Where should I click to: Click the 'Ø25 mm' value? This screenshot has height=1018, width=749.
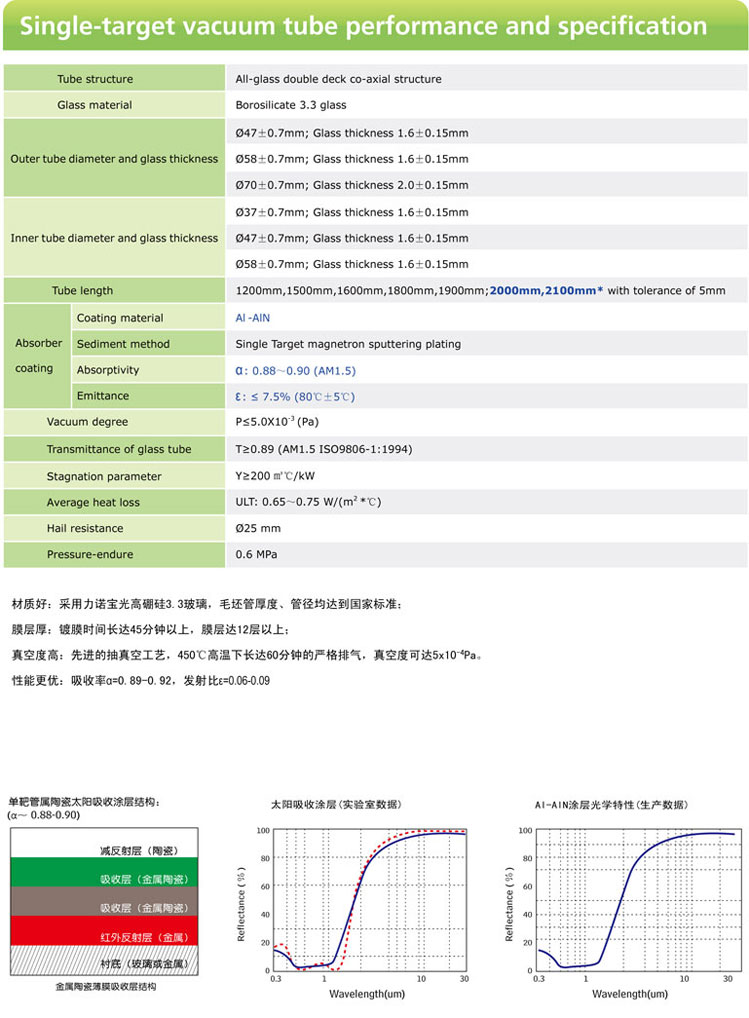pos(258,528)
